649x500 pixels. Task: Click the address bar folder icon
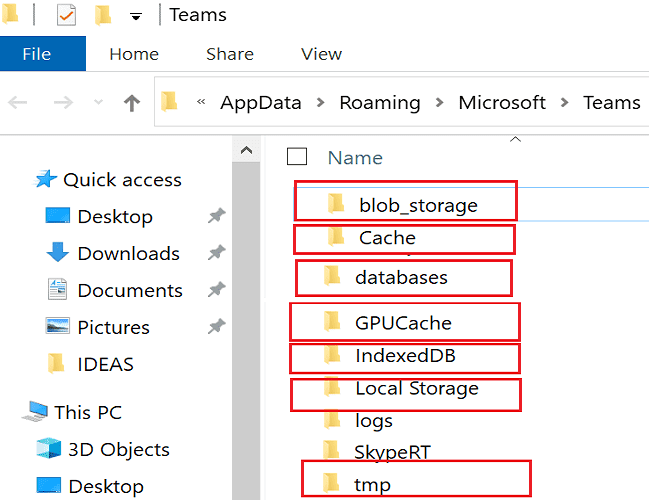(x=169, y=102)
